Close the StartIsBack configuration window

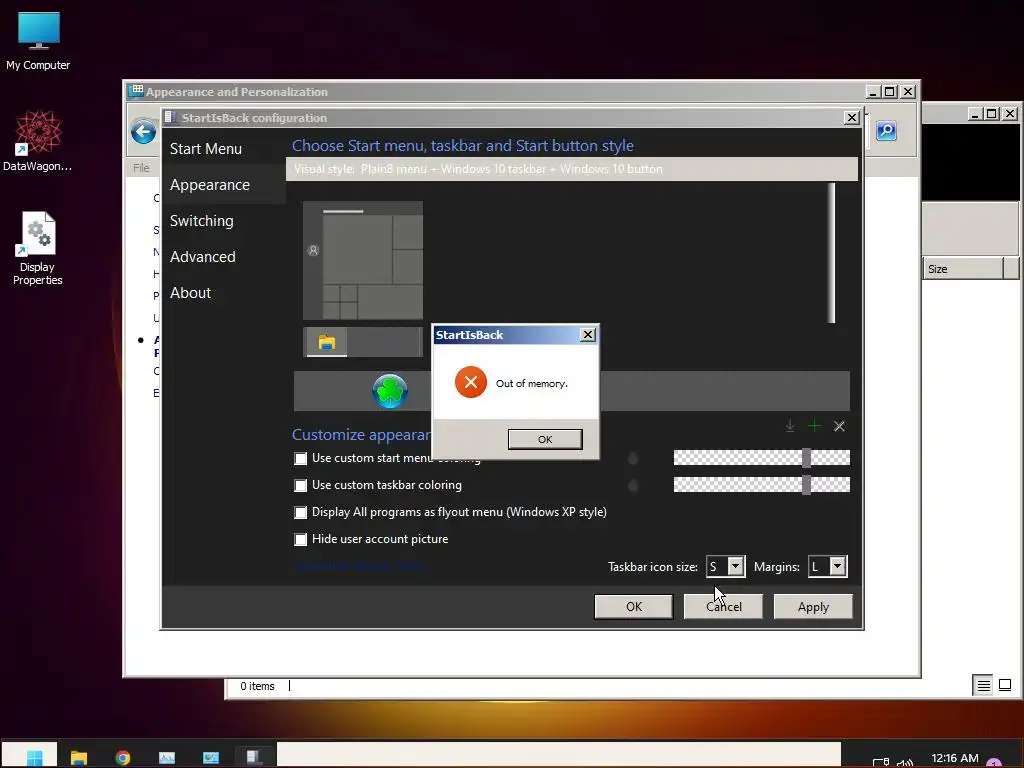(852, 118)
